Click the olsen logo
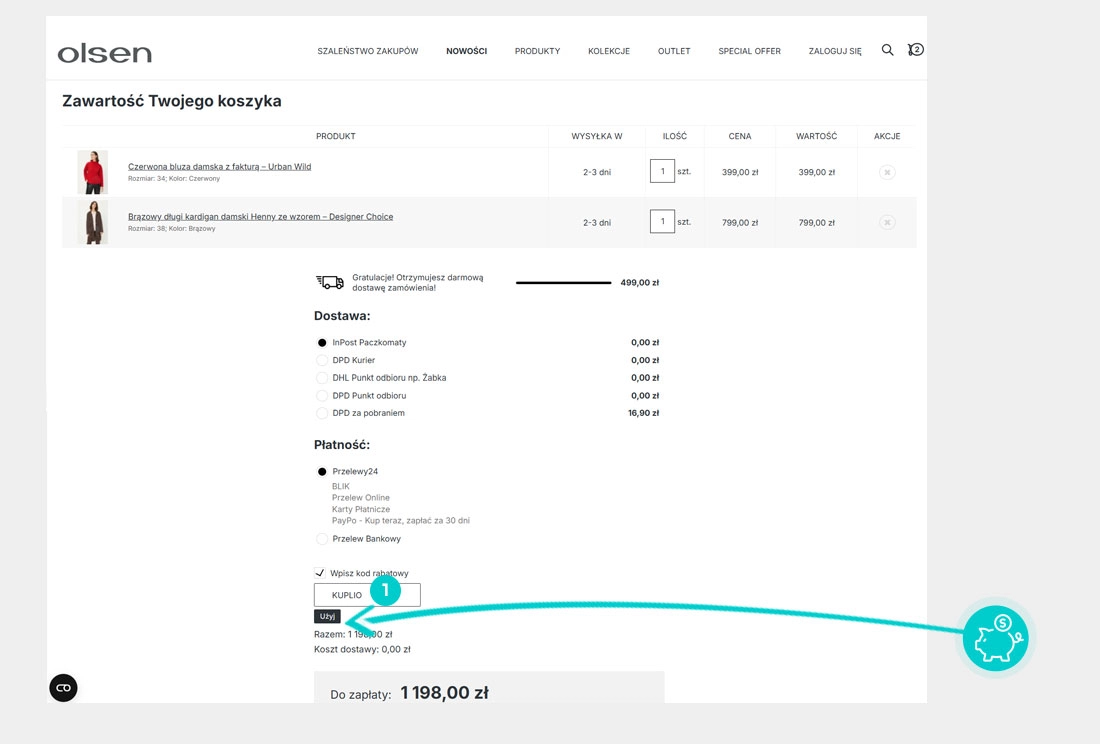The height and width of the screenshot is (744, 1100). (x=105, y=53)
